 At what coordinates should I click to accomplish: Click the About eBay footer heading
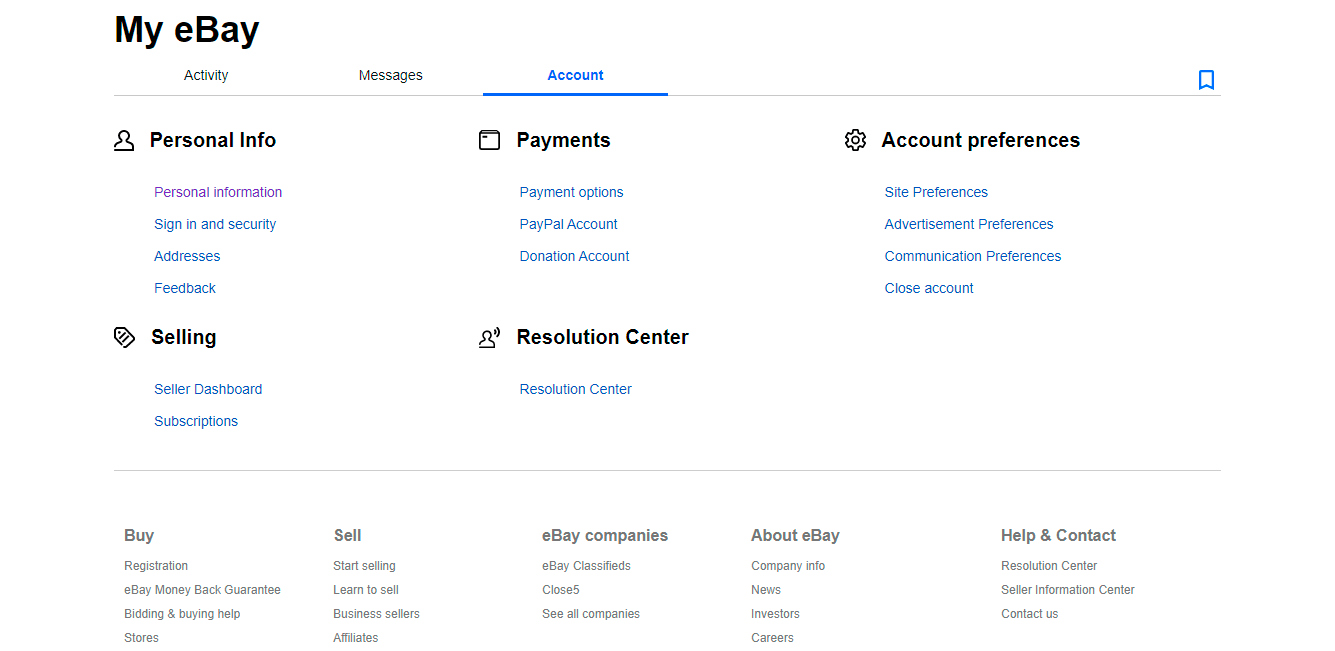tap(795, 536)
